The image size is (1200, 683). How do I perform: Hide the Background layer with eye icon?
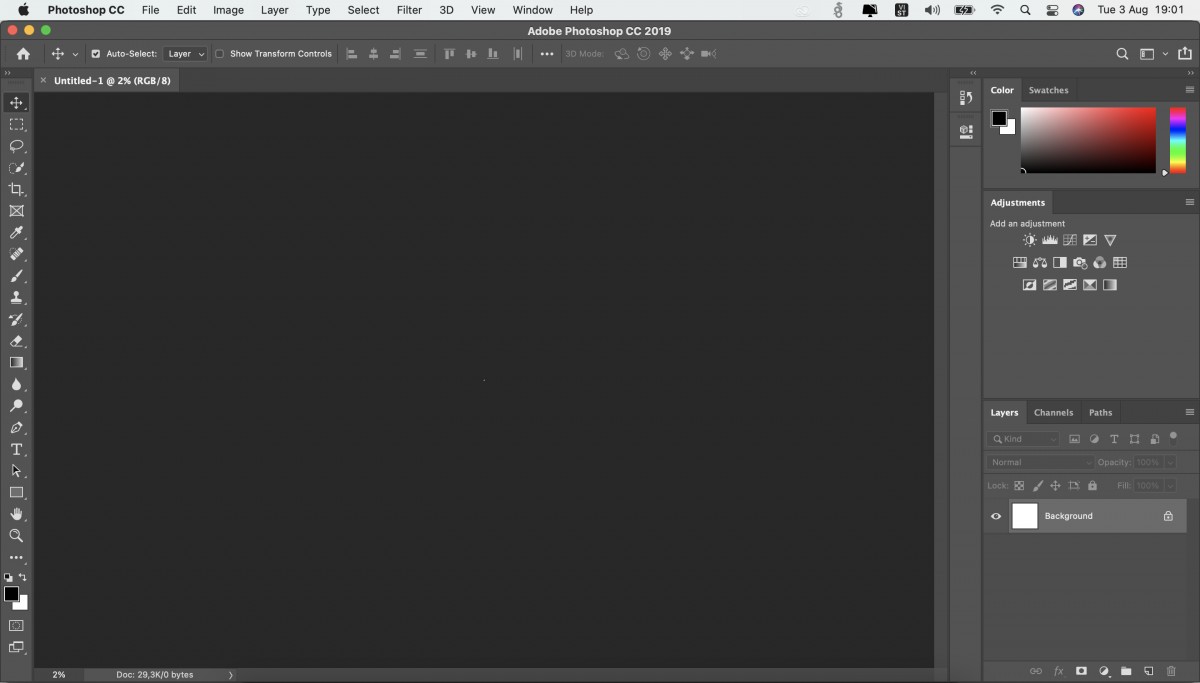pos(996,516)
